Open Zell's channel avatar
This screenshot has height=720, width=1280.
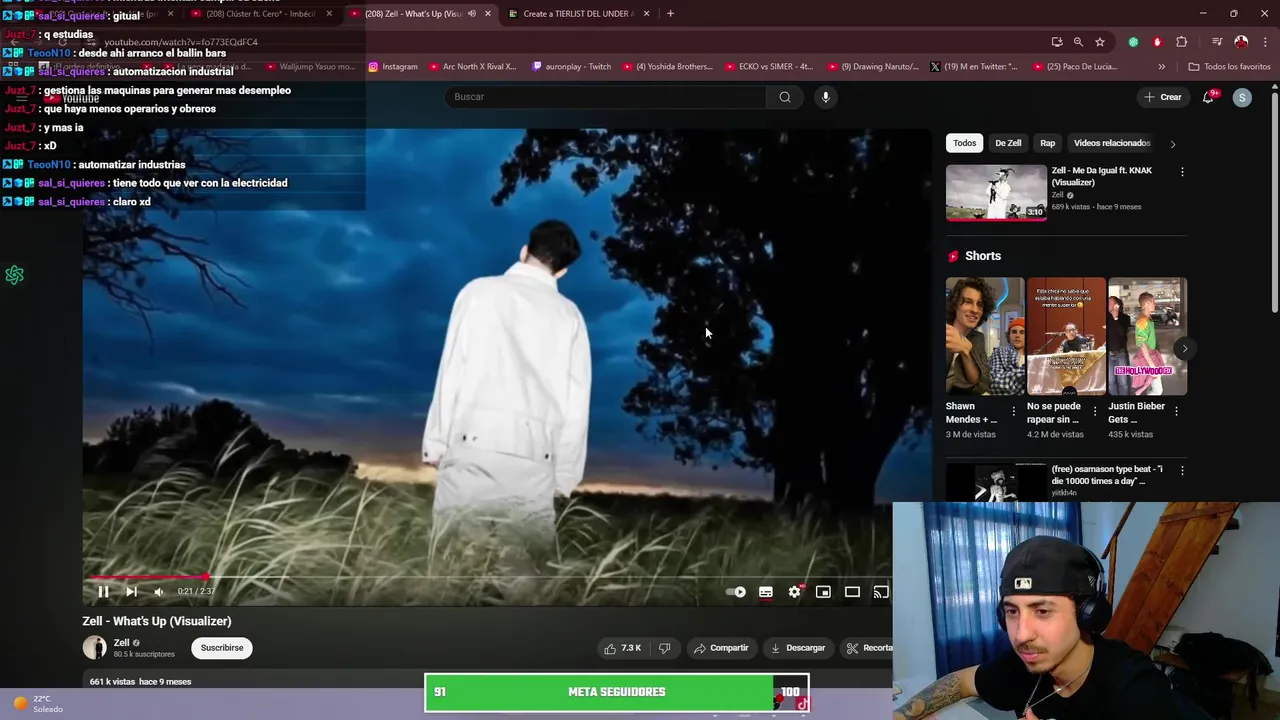pos(95,648)
